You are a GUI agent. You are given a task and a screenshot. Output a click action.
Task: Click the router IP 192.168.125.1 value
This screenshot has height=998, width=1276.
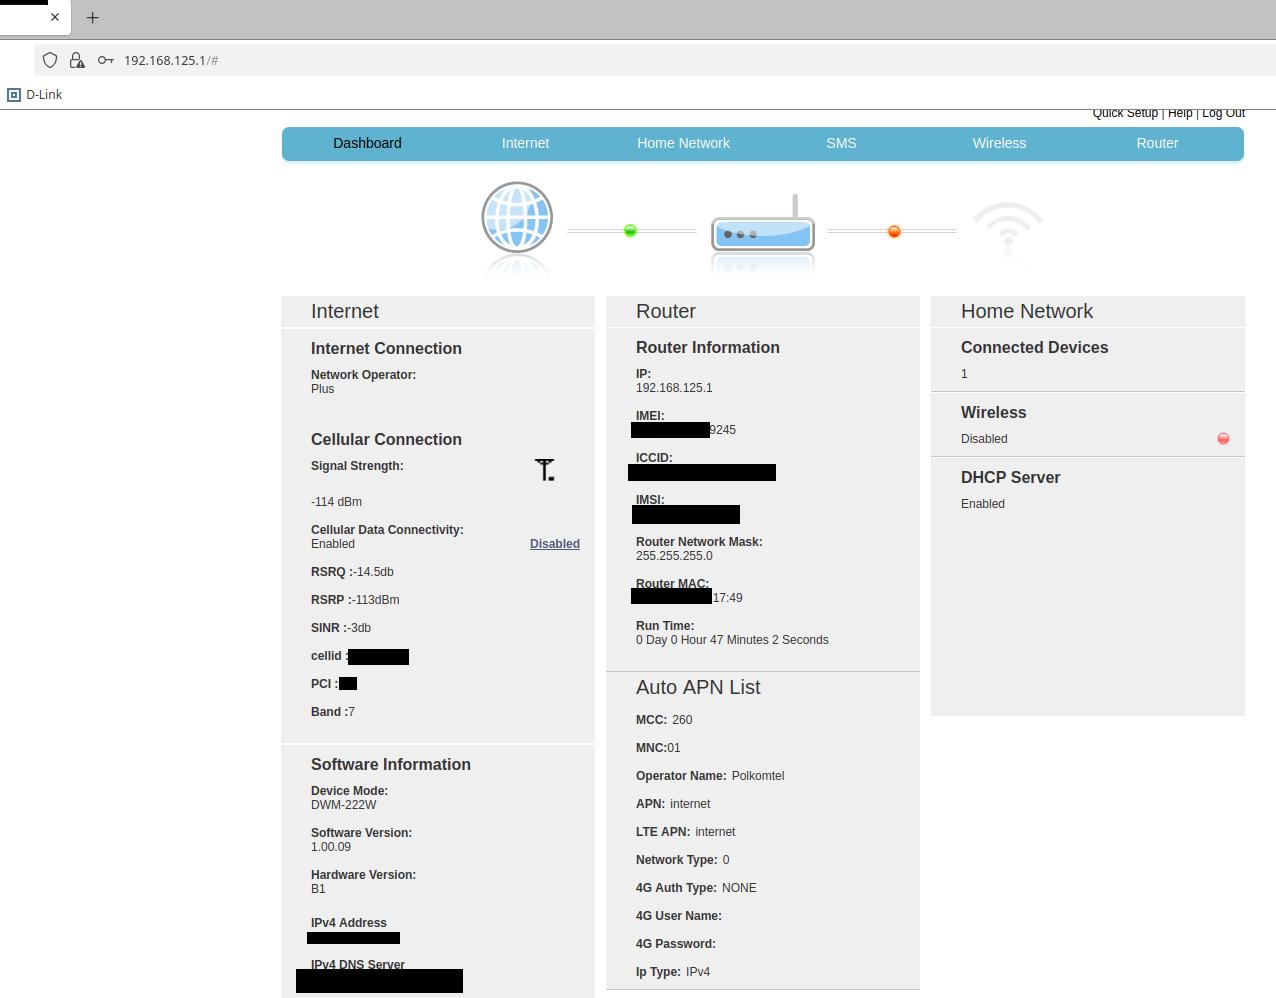click(x=674, y=388)
